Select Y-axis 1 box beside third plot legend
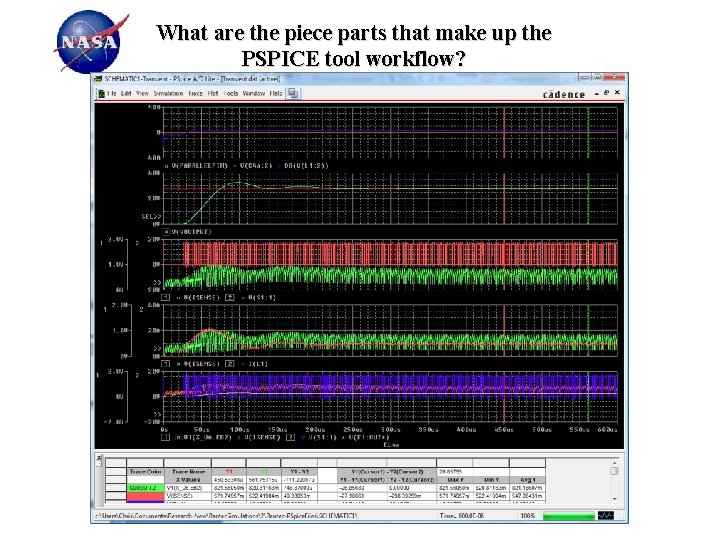 click(166, 298)
